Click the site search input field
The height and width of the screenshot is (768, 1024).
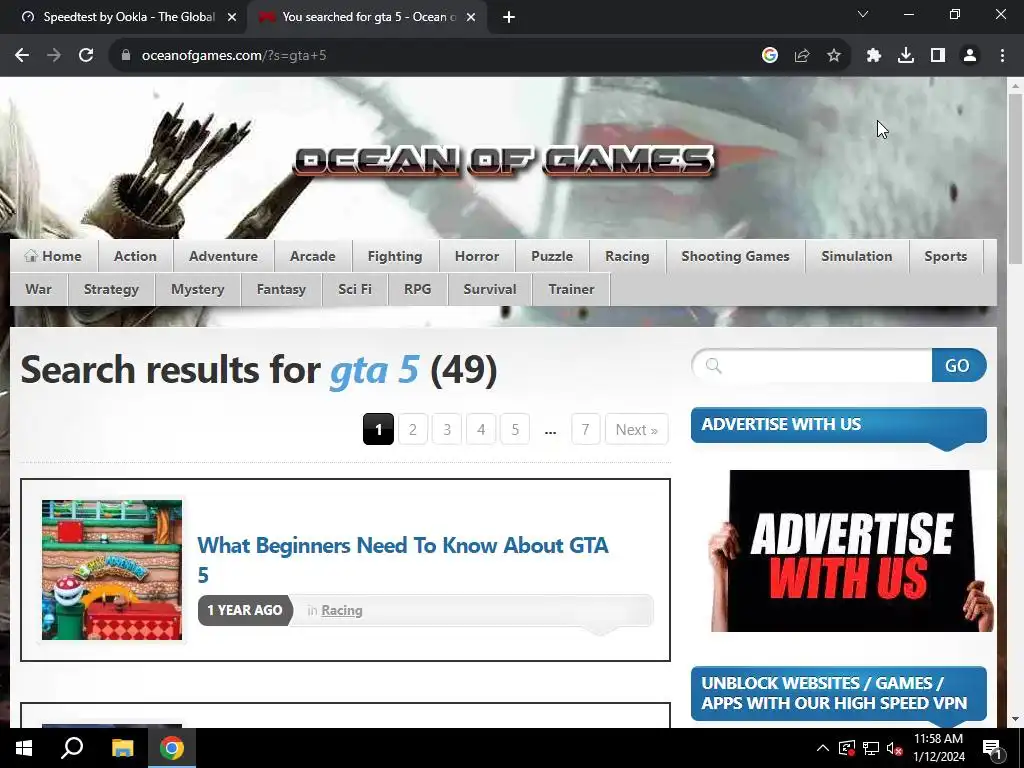pos(812,365)
